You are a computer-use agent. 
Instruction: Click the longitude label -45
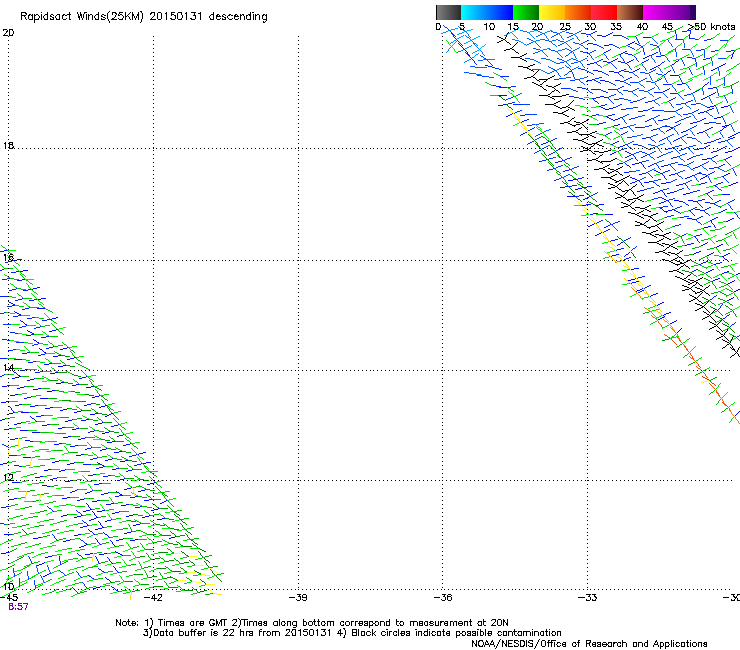point(9,598)
